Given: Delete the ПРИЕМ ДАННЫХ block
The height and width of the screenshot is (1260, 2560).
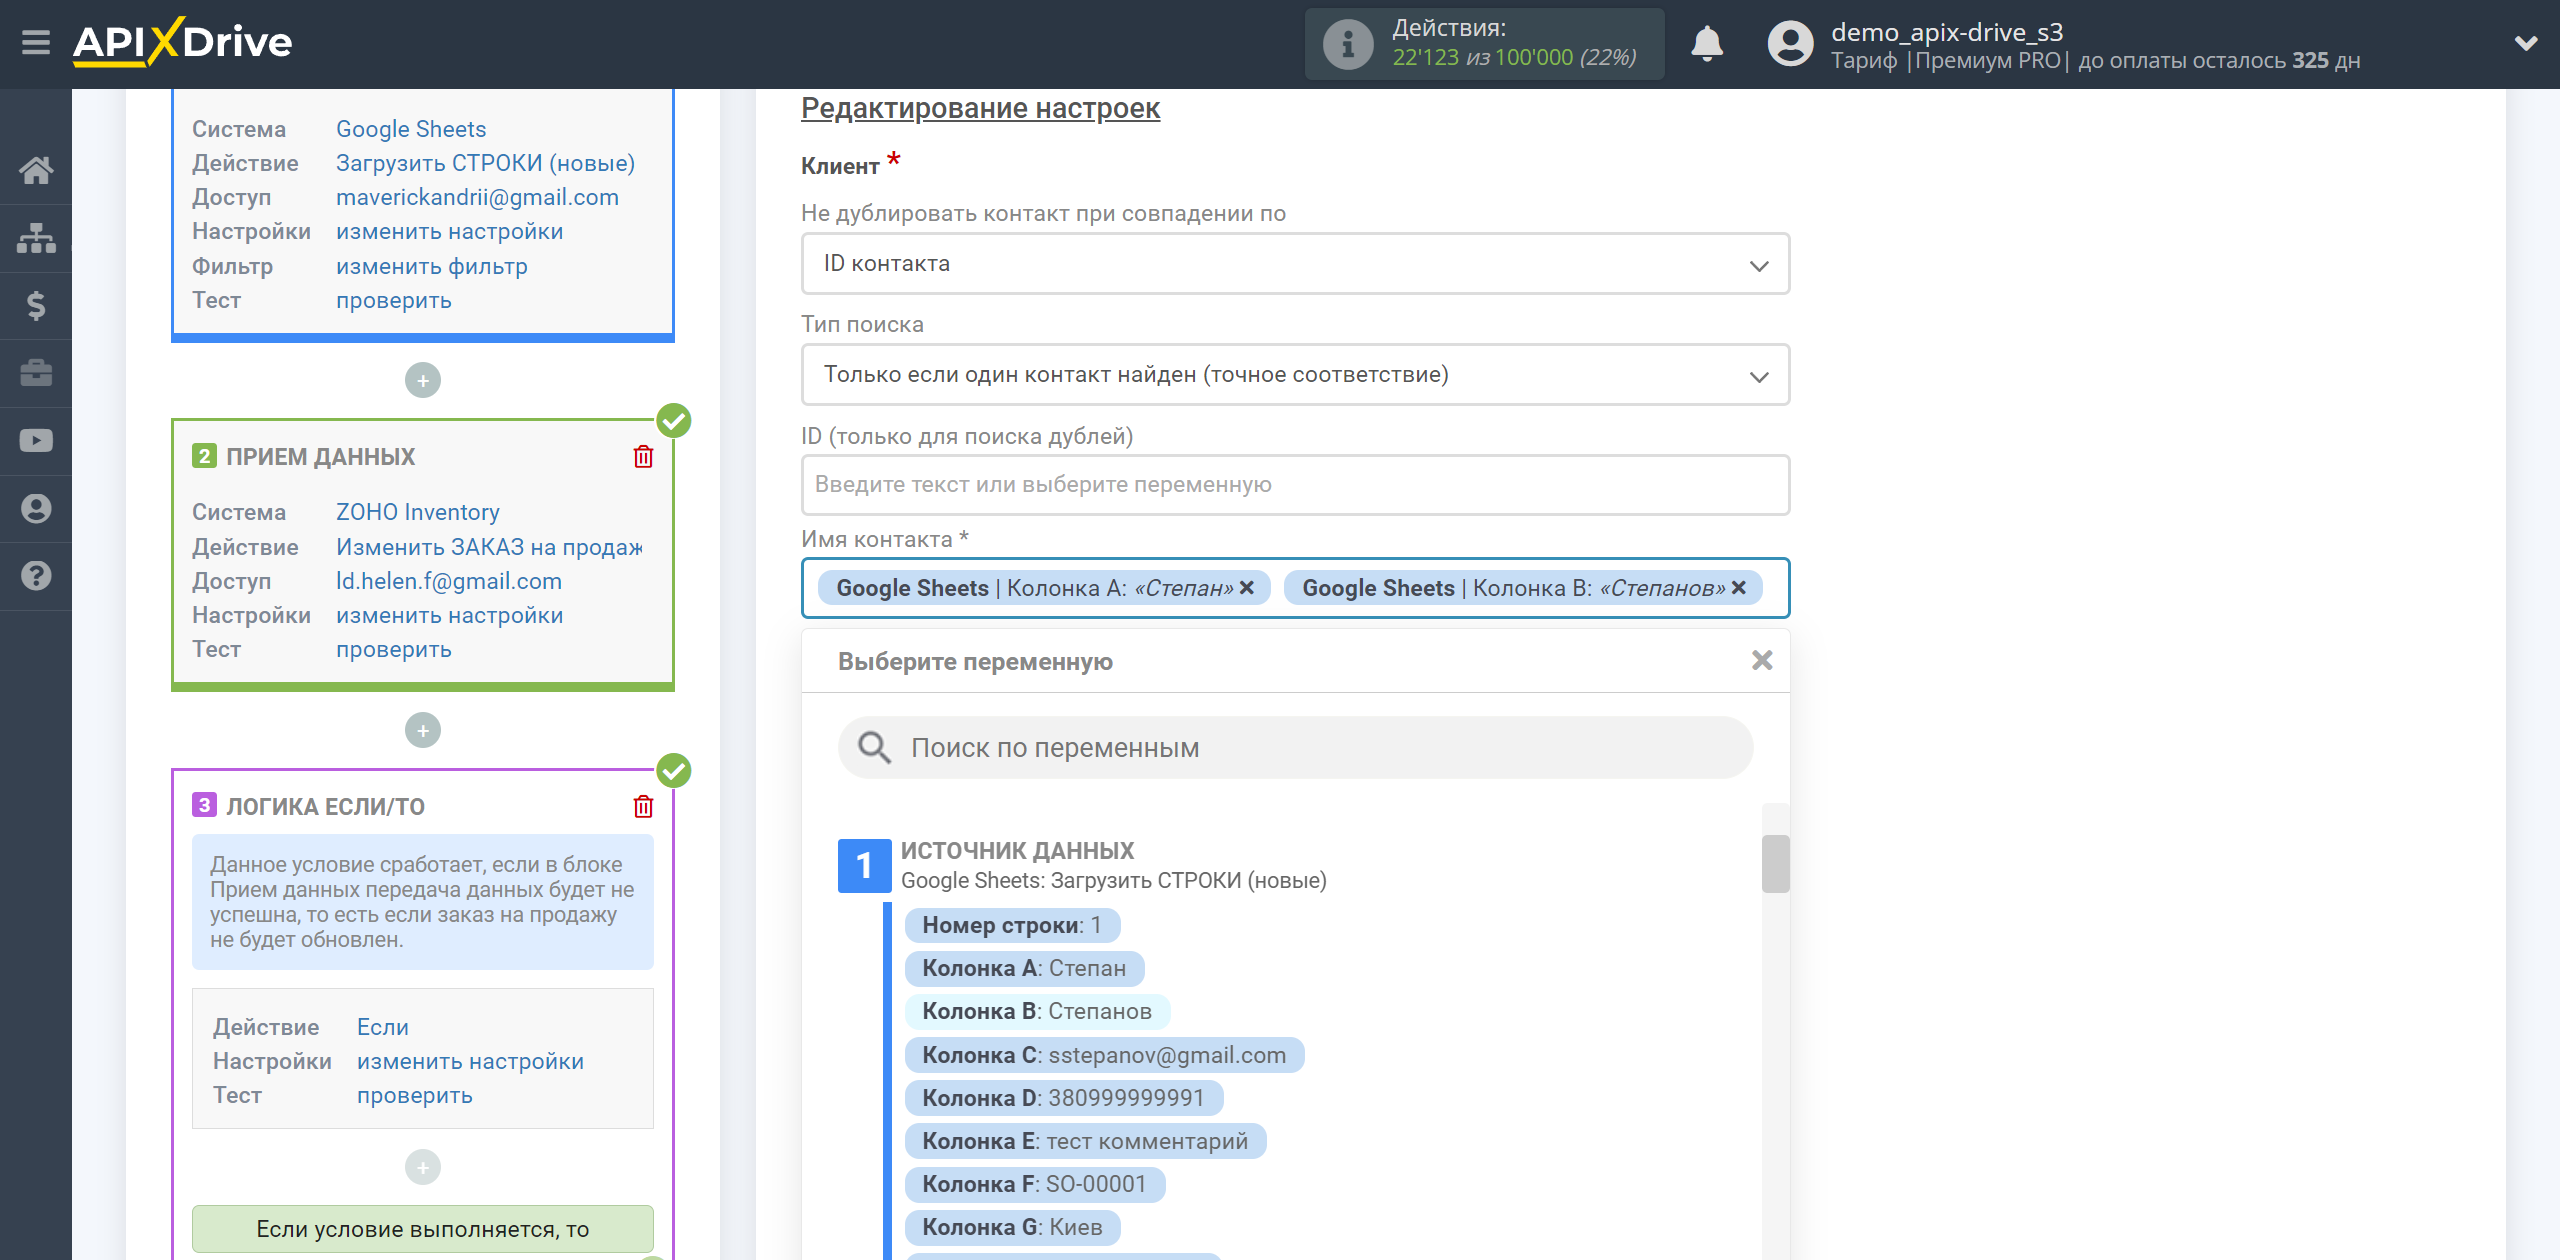Looking at the screenshot, I should (643, 457).
